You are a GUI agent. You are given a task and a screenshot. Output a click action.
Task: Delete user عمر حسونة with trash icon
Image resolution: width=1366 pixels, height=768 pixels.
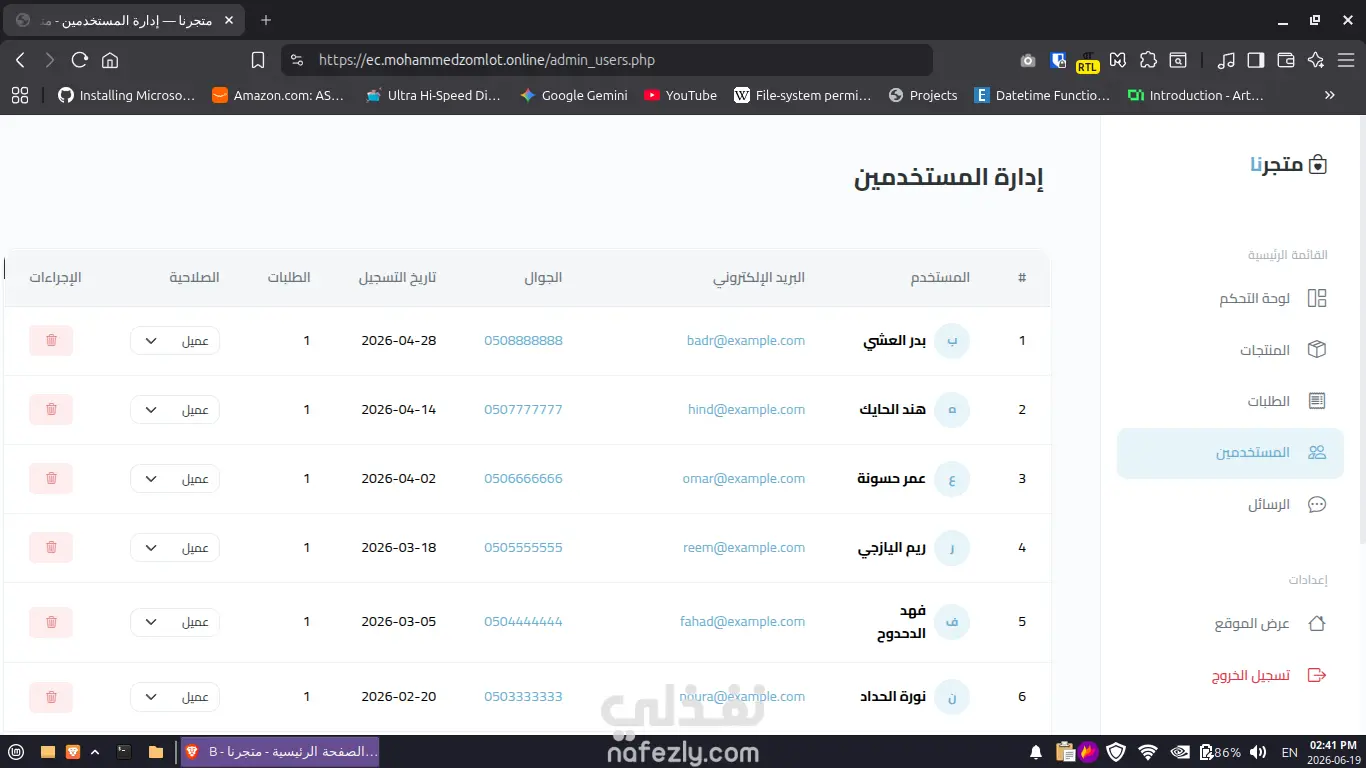tap(51, 479)
